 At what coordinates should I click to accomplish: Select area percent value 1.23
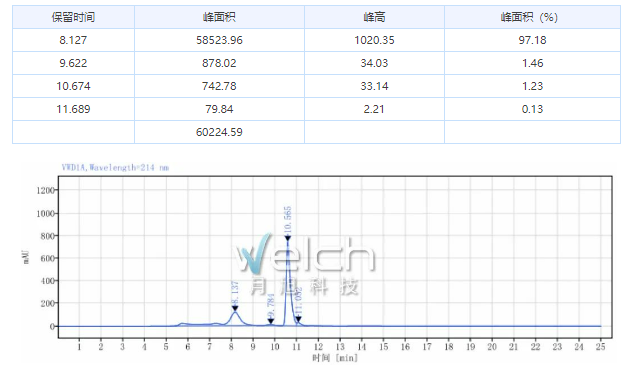(532, 86)
